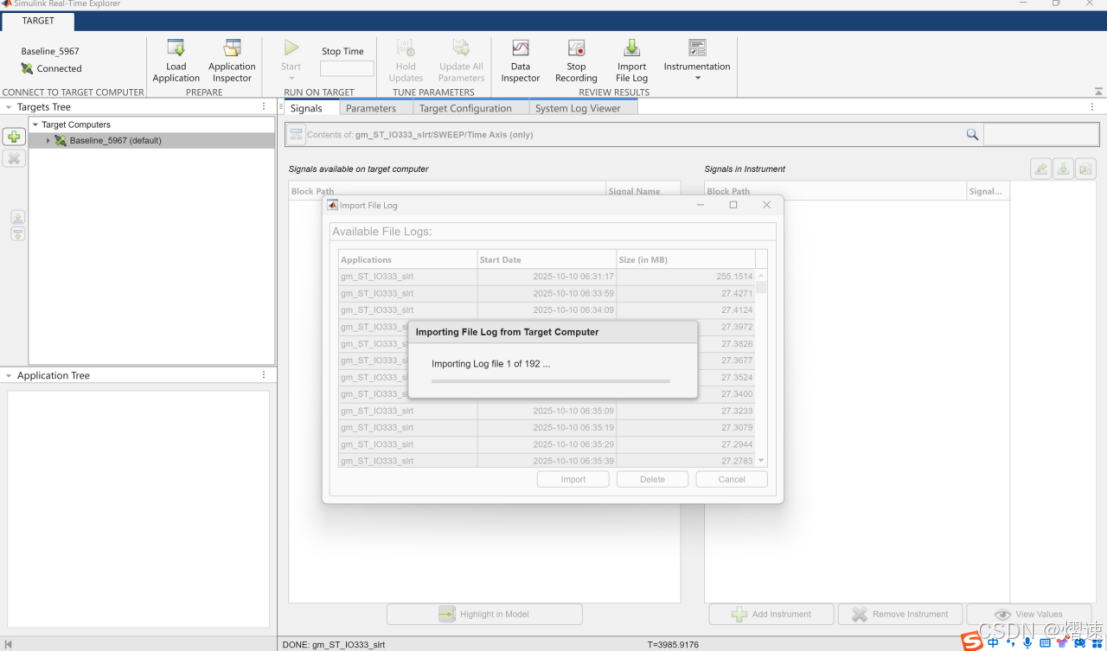
Task: Click the signal search text field
Action: pos(1042,134)
